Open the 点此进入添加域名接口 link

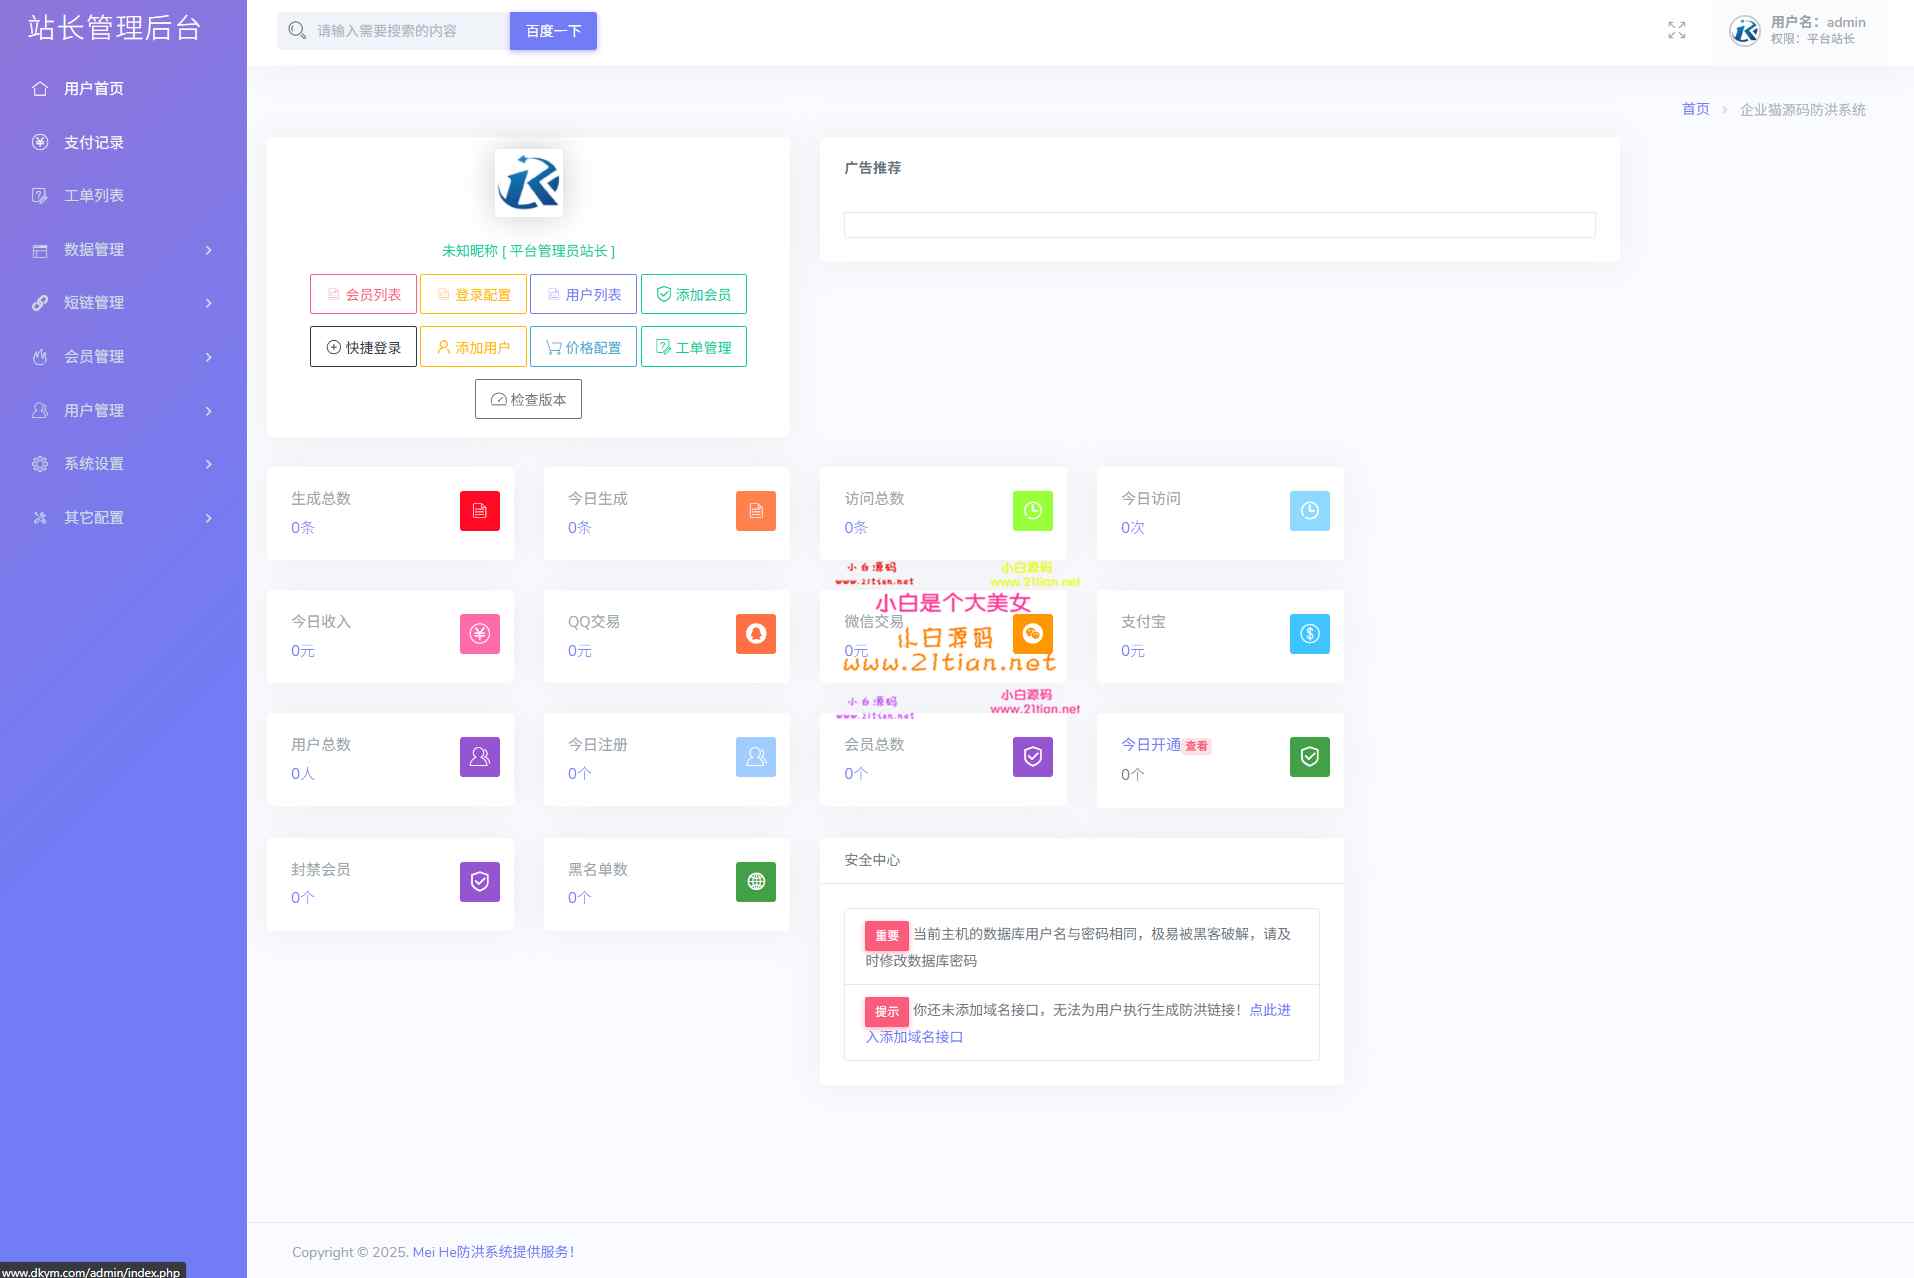pos(1269,1010)
